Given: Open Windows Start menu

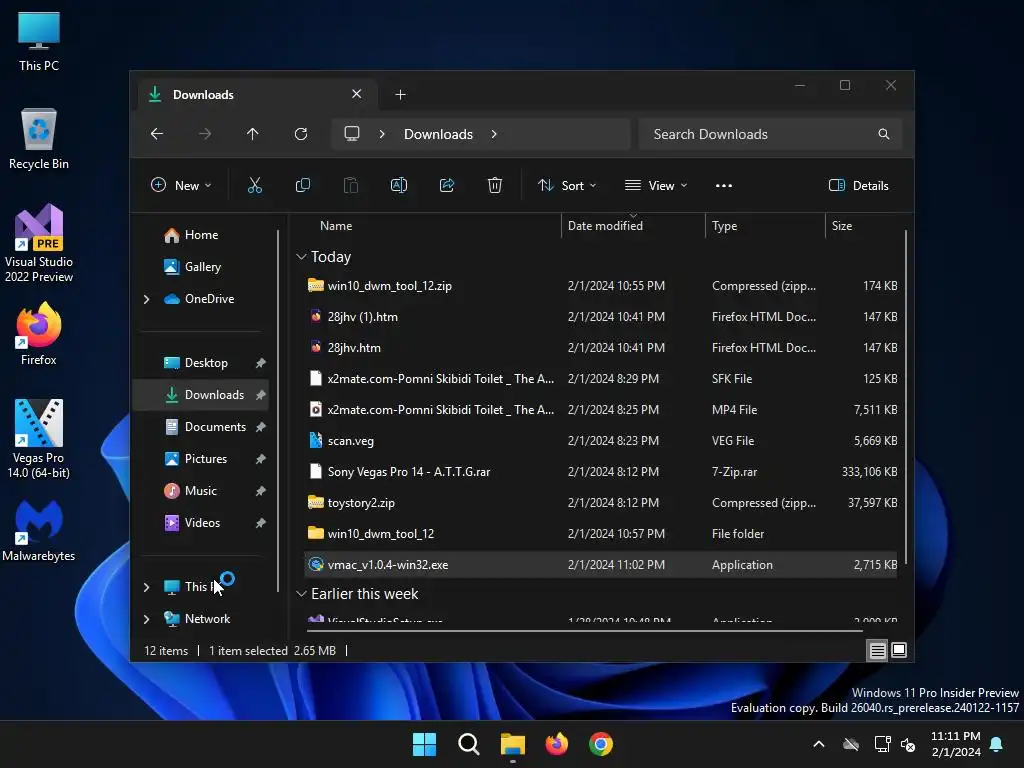Looking at the screenshot, I should click(424, 744).
